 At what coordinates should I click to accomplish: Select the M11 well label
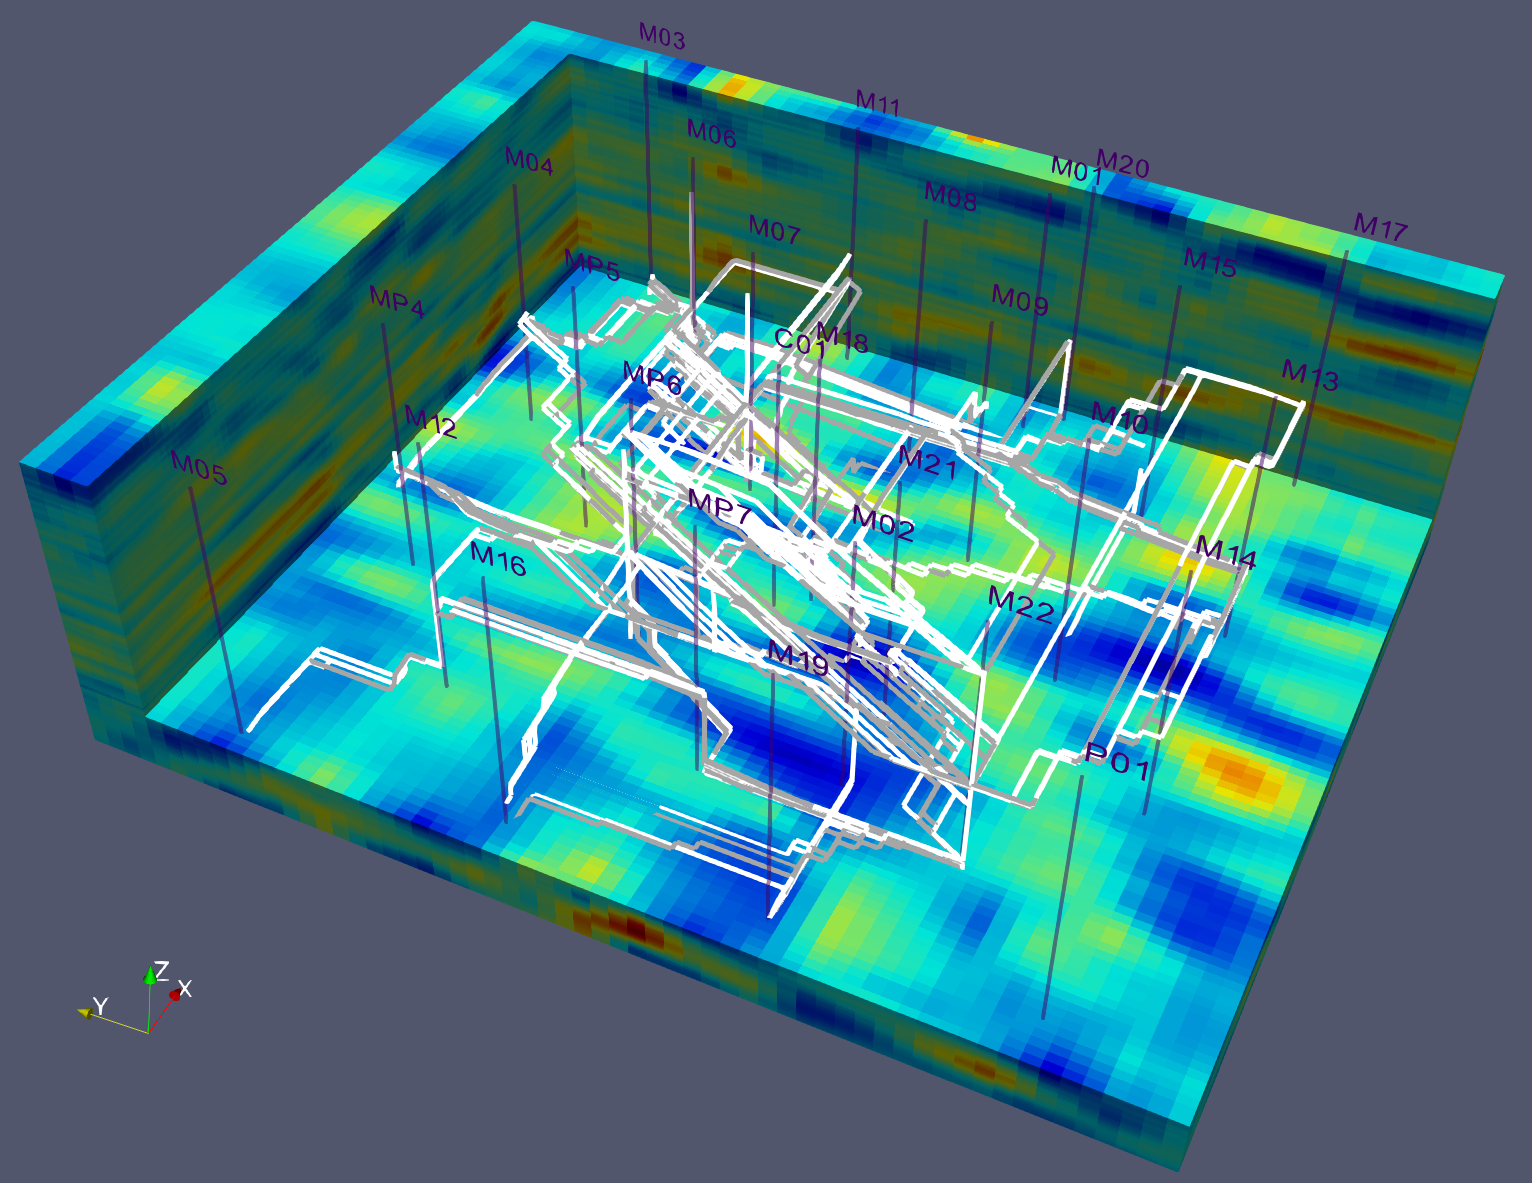point(878,103)
